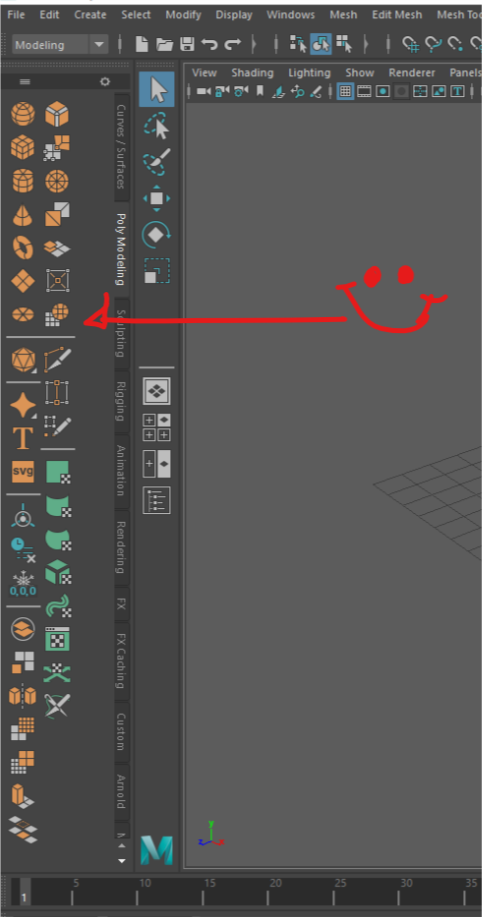Click the scissors 3D Cut and Sew icon
The width and height of the screenshot is (482, 917).
click(57, 705)
